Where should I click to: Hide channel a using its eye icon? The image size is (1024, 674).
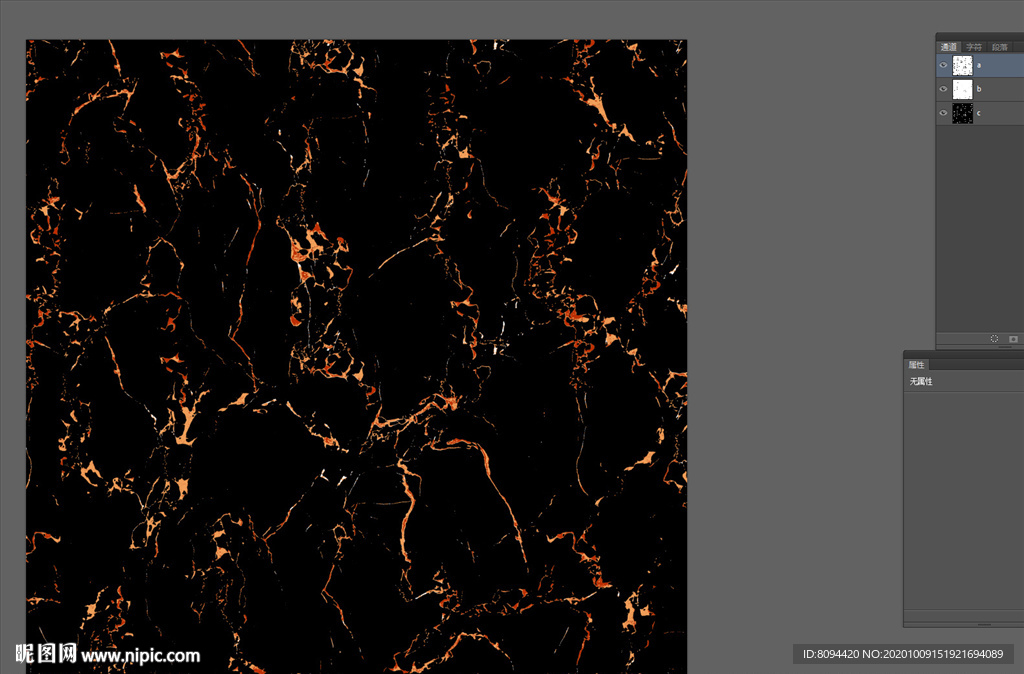point(943,65)
